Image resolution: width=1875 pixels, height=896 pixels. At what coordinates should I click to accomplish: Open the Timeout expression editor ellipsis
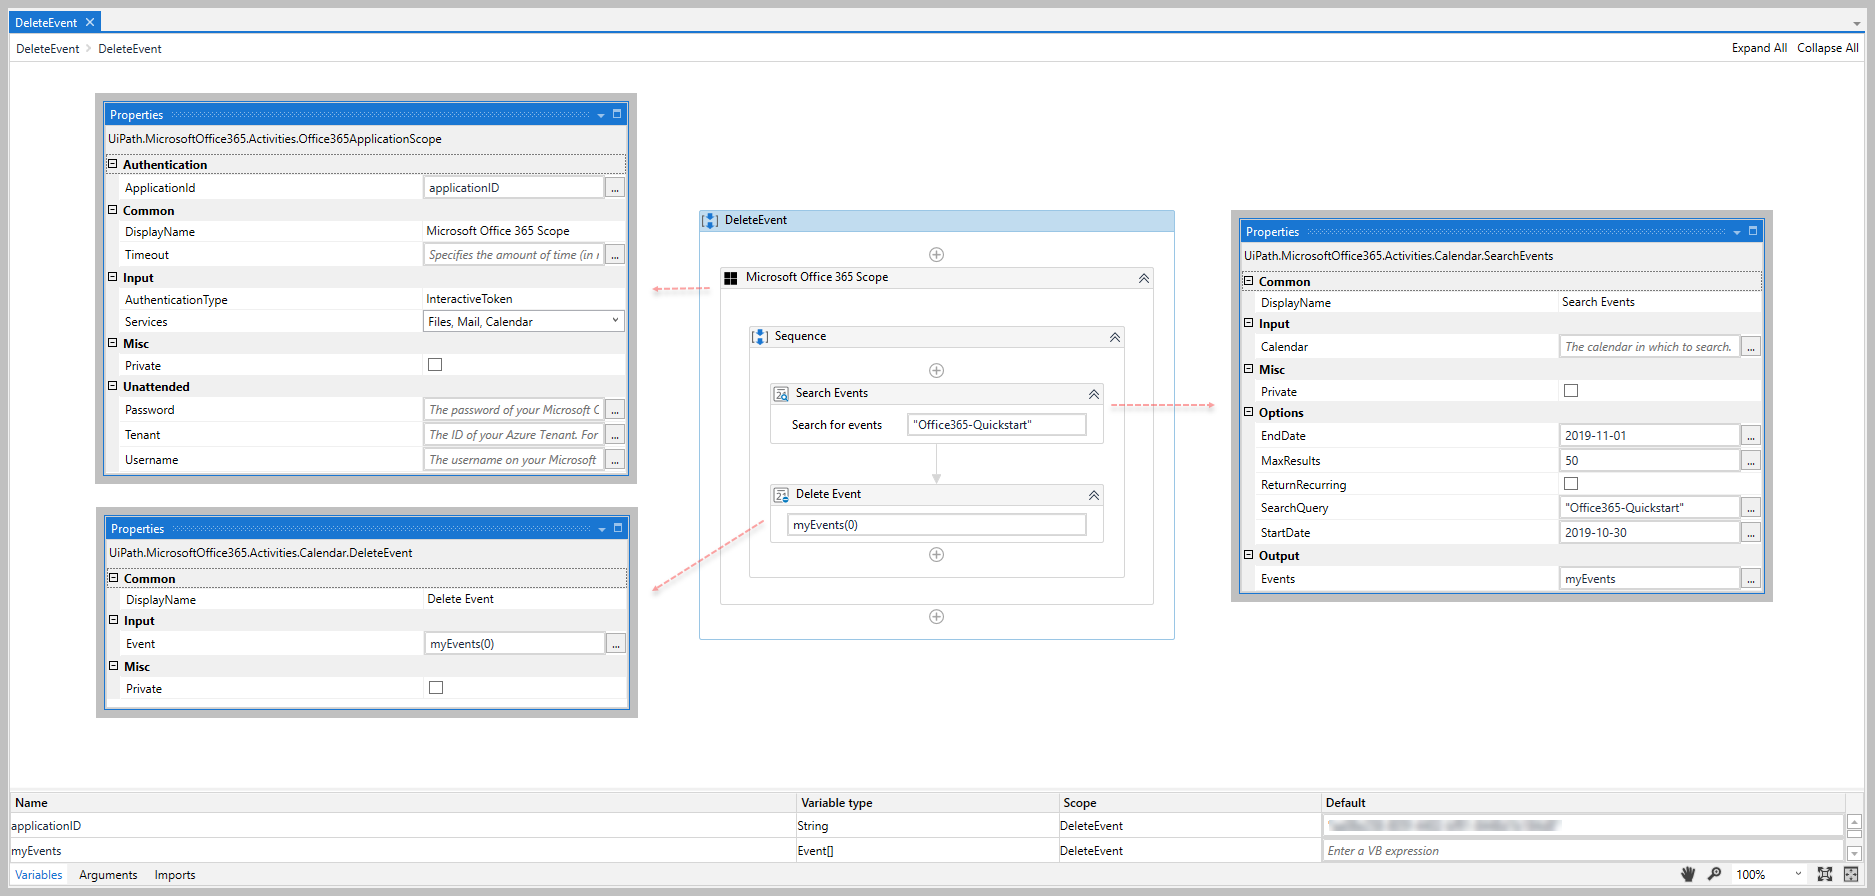616,255
